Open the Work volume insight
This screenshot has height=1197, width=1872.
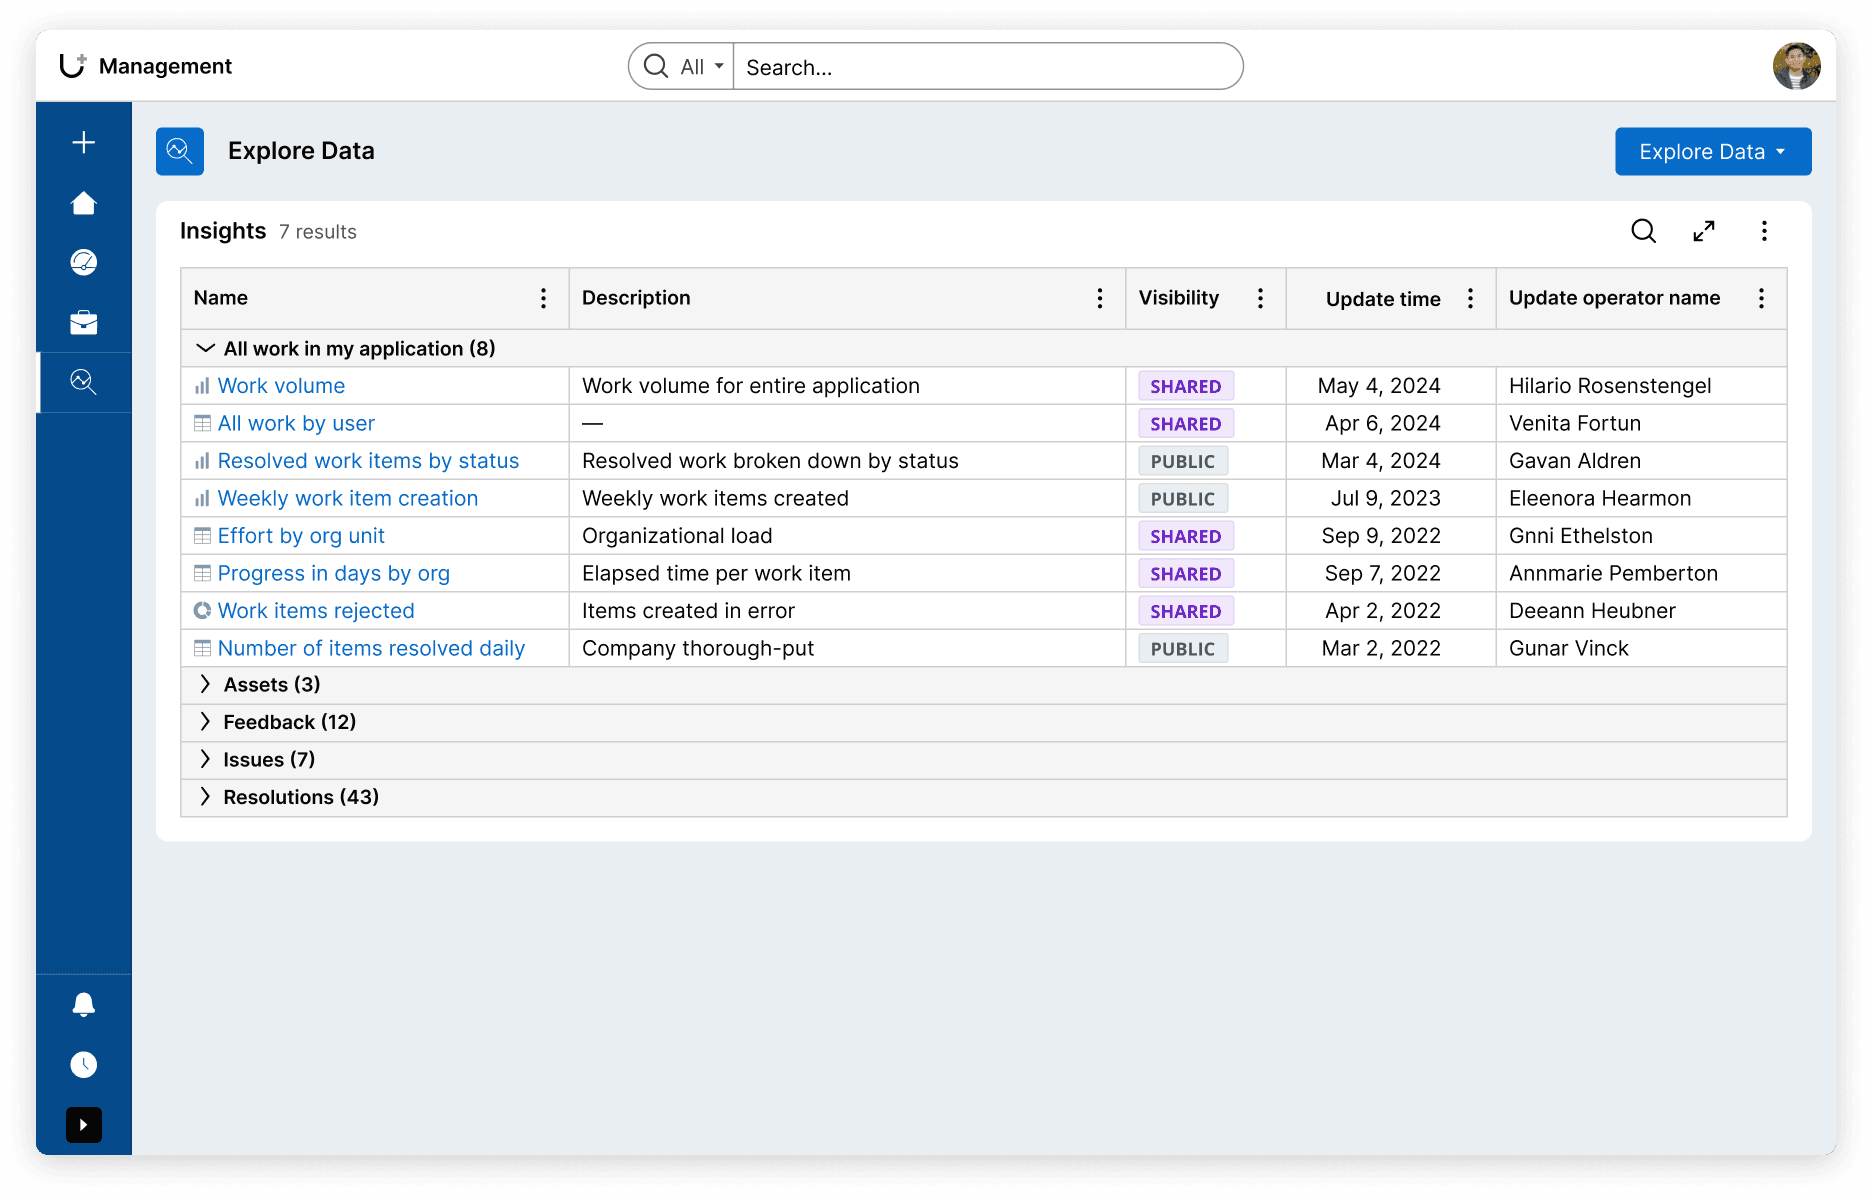click(281, 386)
